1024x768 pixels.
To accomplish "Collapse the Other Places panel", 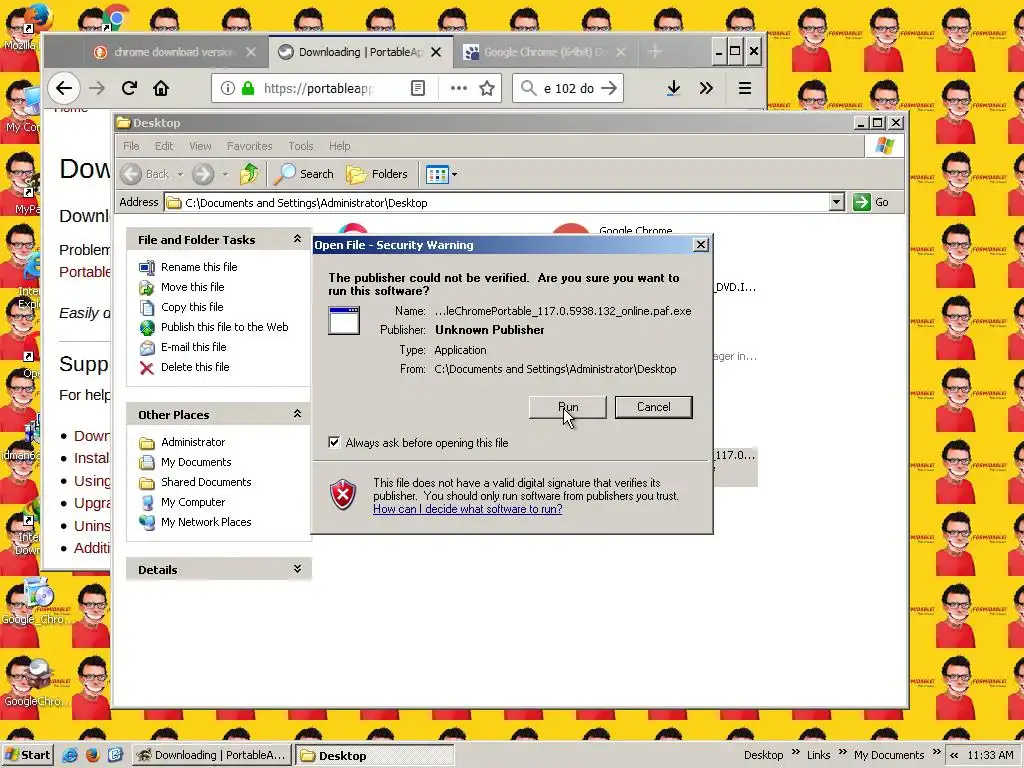I will pyautogui.click(x=297, y=414).
